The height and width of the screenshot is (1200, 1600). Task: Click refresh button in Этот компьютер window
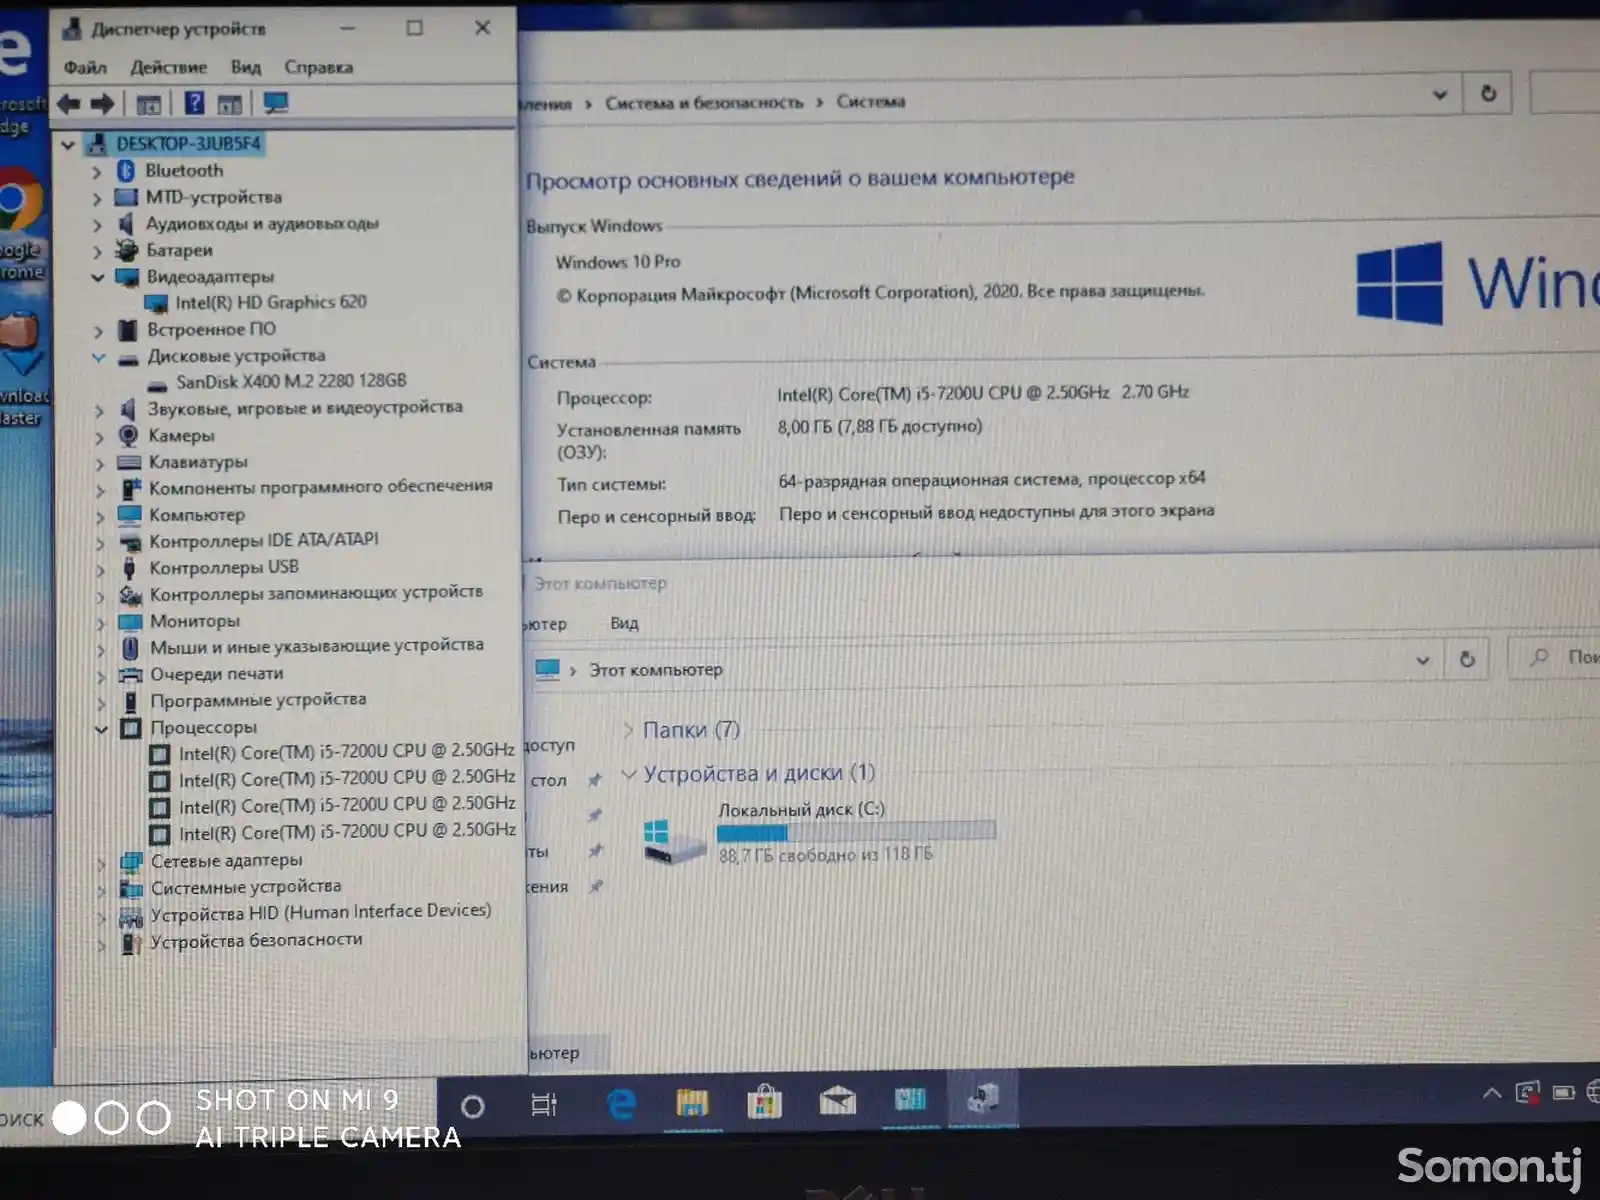pos(1466,659)
